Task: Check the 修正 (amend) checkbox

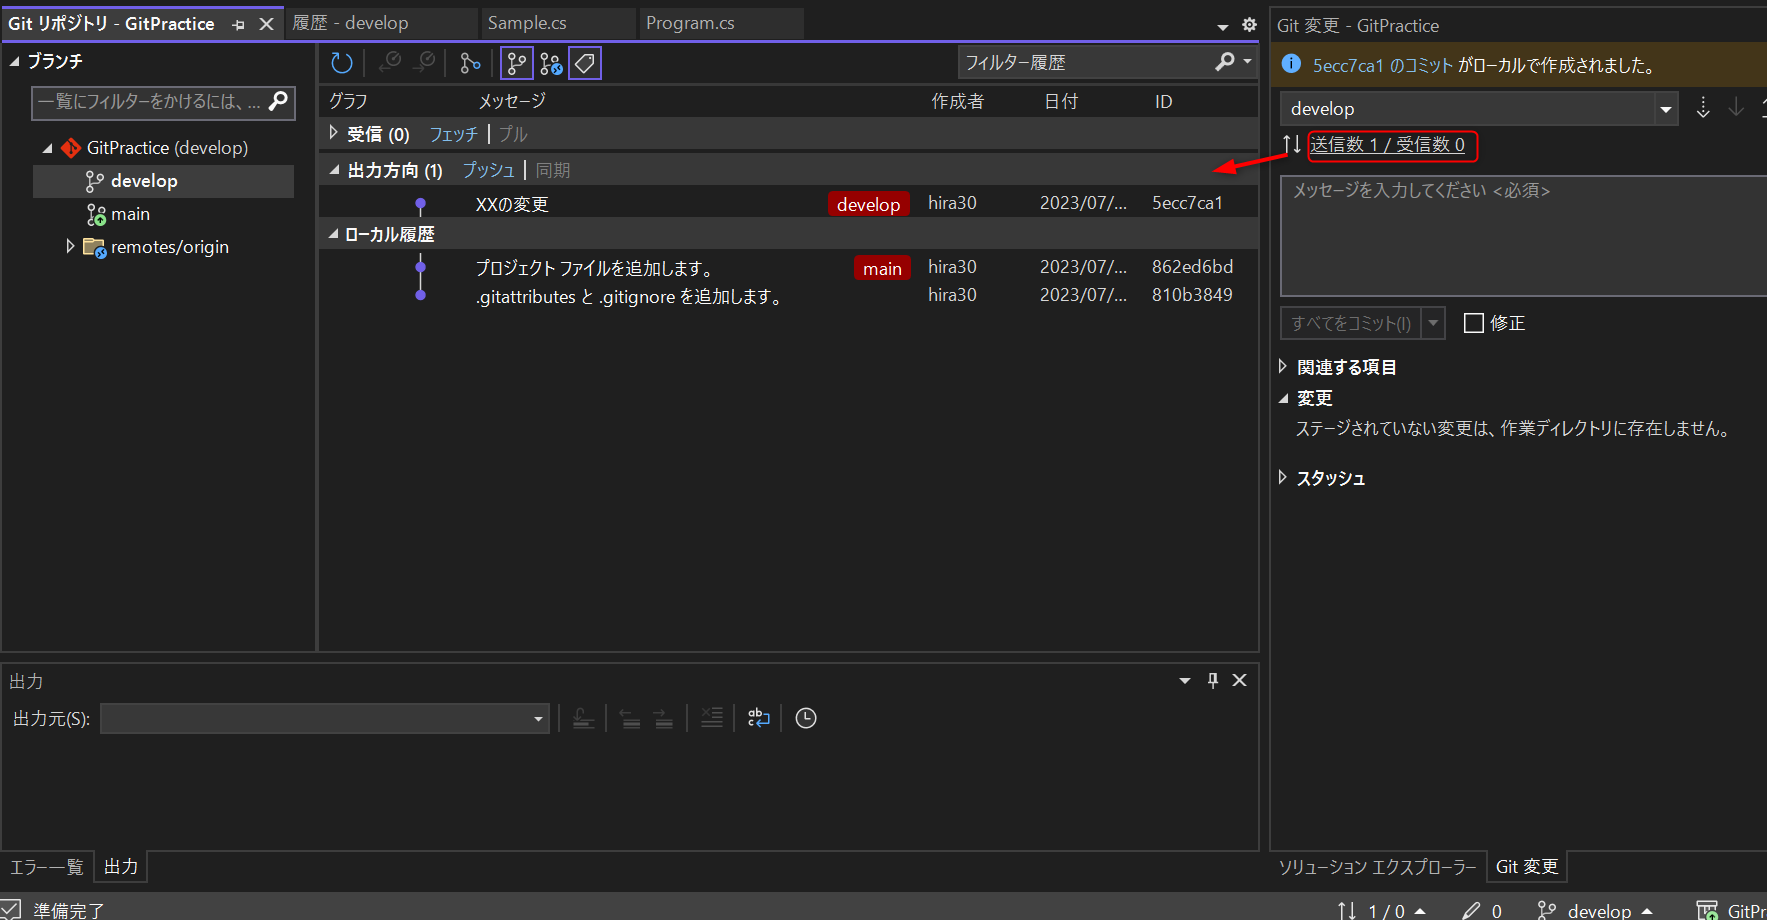Action: 1473,323
